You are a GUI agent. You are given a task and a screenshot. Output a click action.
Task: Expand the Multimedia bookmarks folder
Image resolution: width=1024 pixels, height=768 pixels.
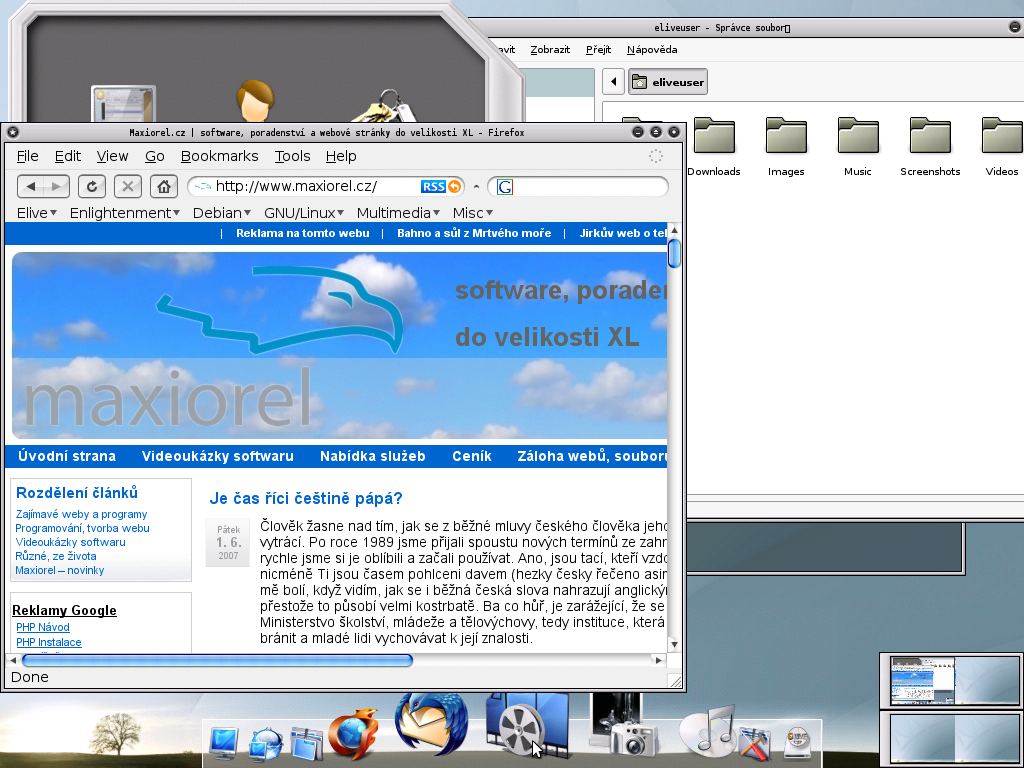pos(398,213)
